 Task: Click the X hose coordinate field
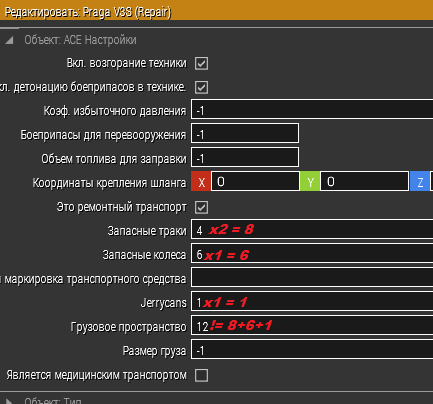point(255,181)
